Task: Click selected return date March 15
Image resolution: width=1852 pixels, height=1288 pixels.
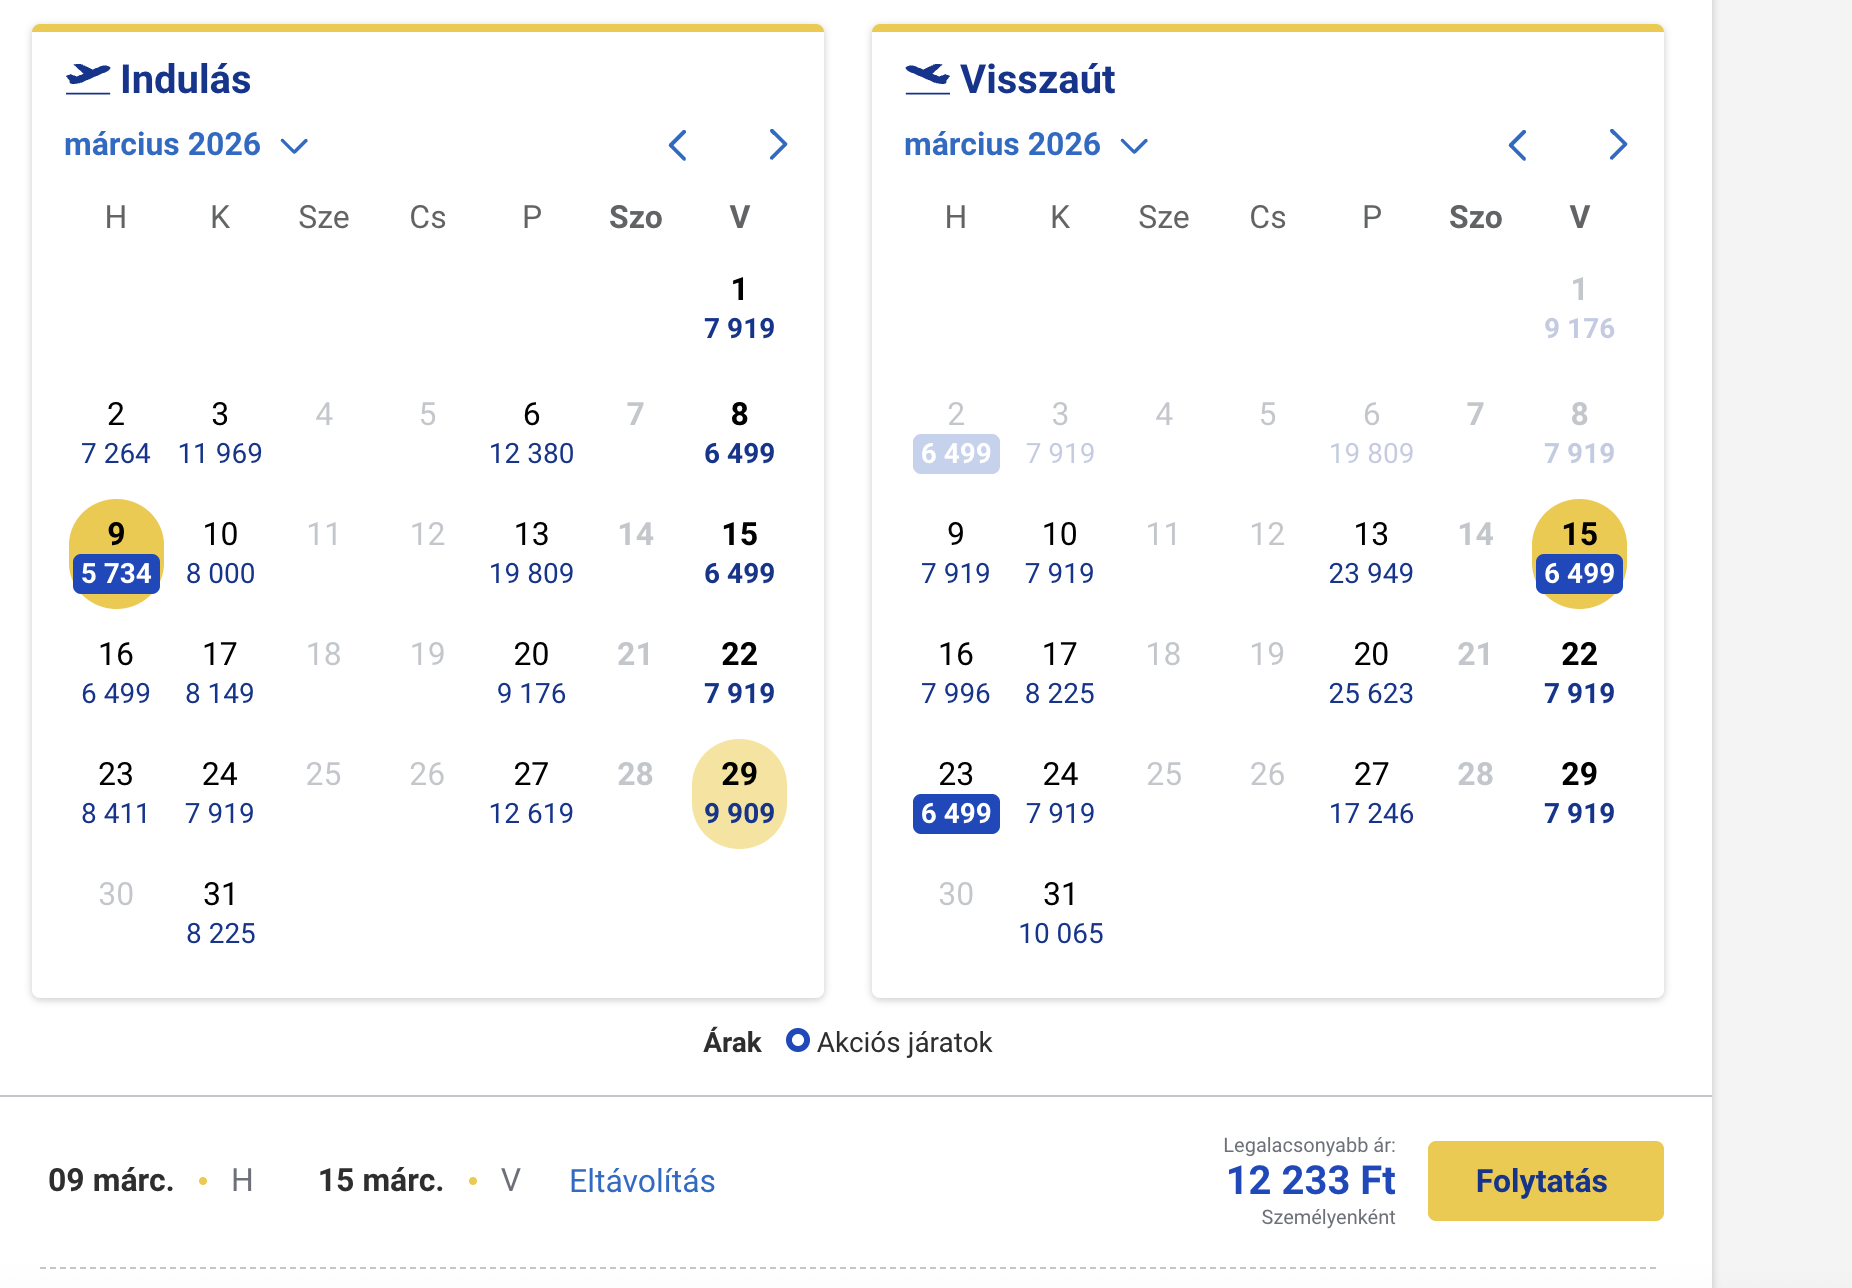Action: [1579, 553]
